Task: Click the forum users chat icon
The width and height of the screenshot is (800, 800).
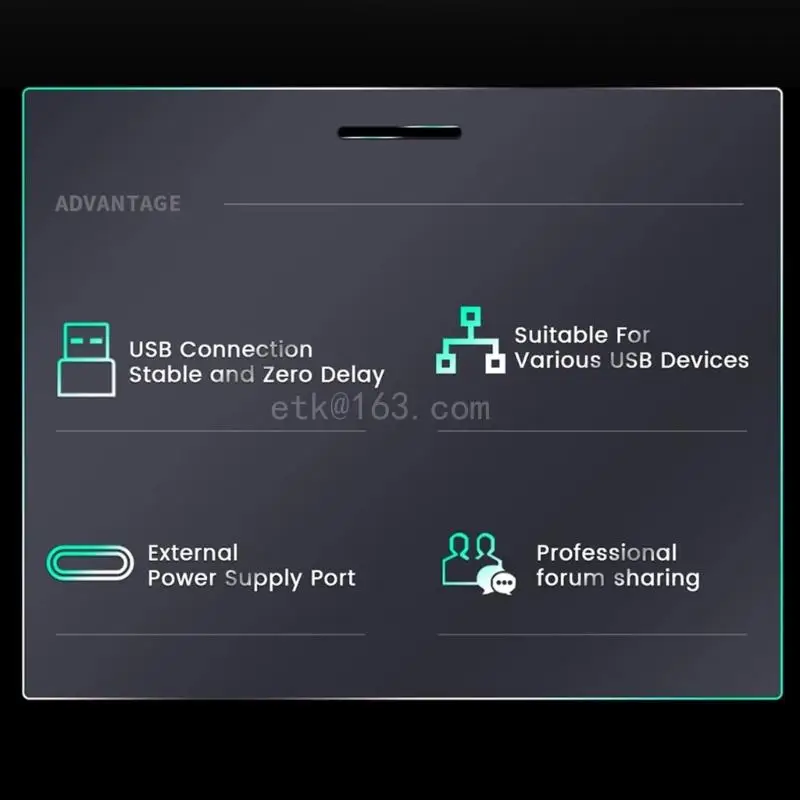Action: pyautogui.click(x=479, y=564)
